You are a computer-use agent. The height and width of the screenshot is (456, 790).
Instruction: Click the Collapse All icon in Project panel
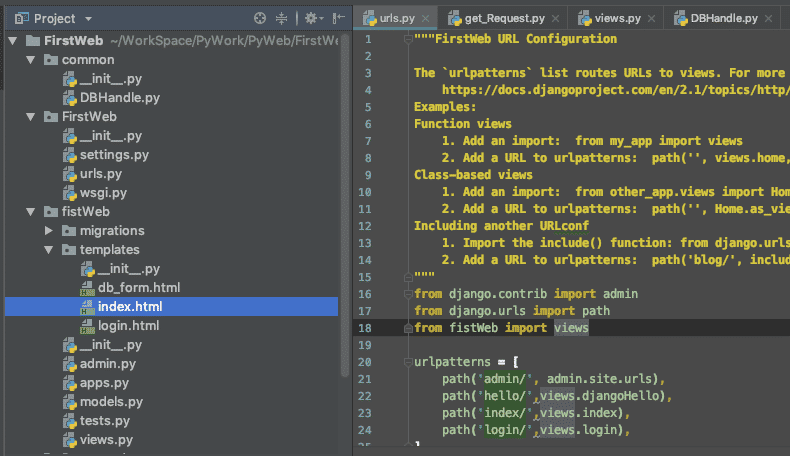[282, 18]
